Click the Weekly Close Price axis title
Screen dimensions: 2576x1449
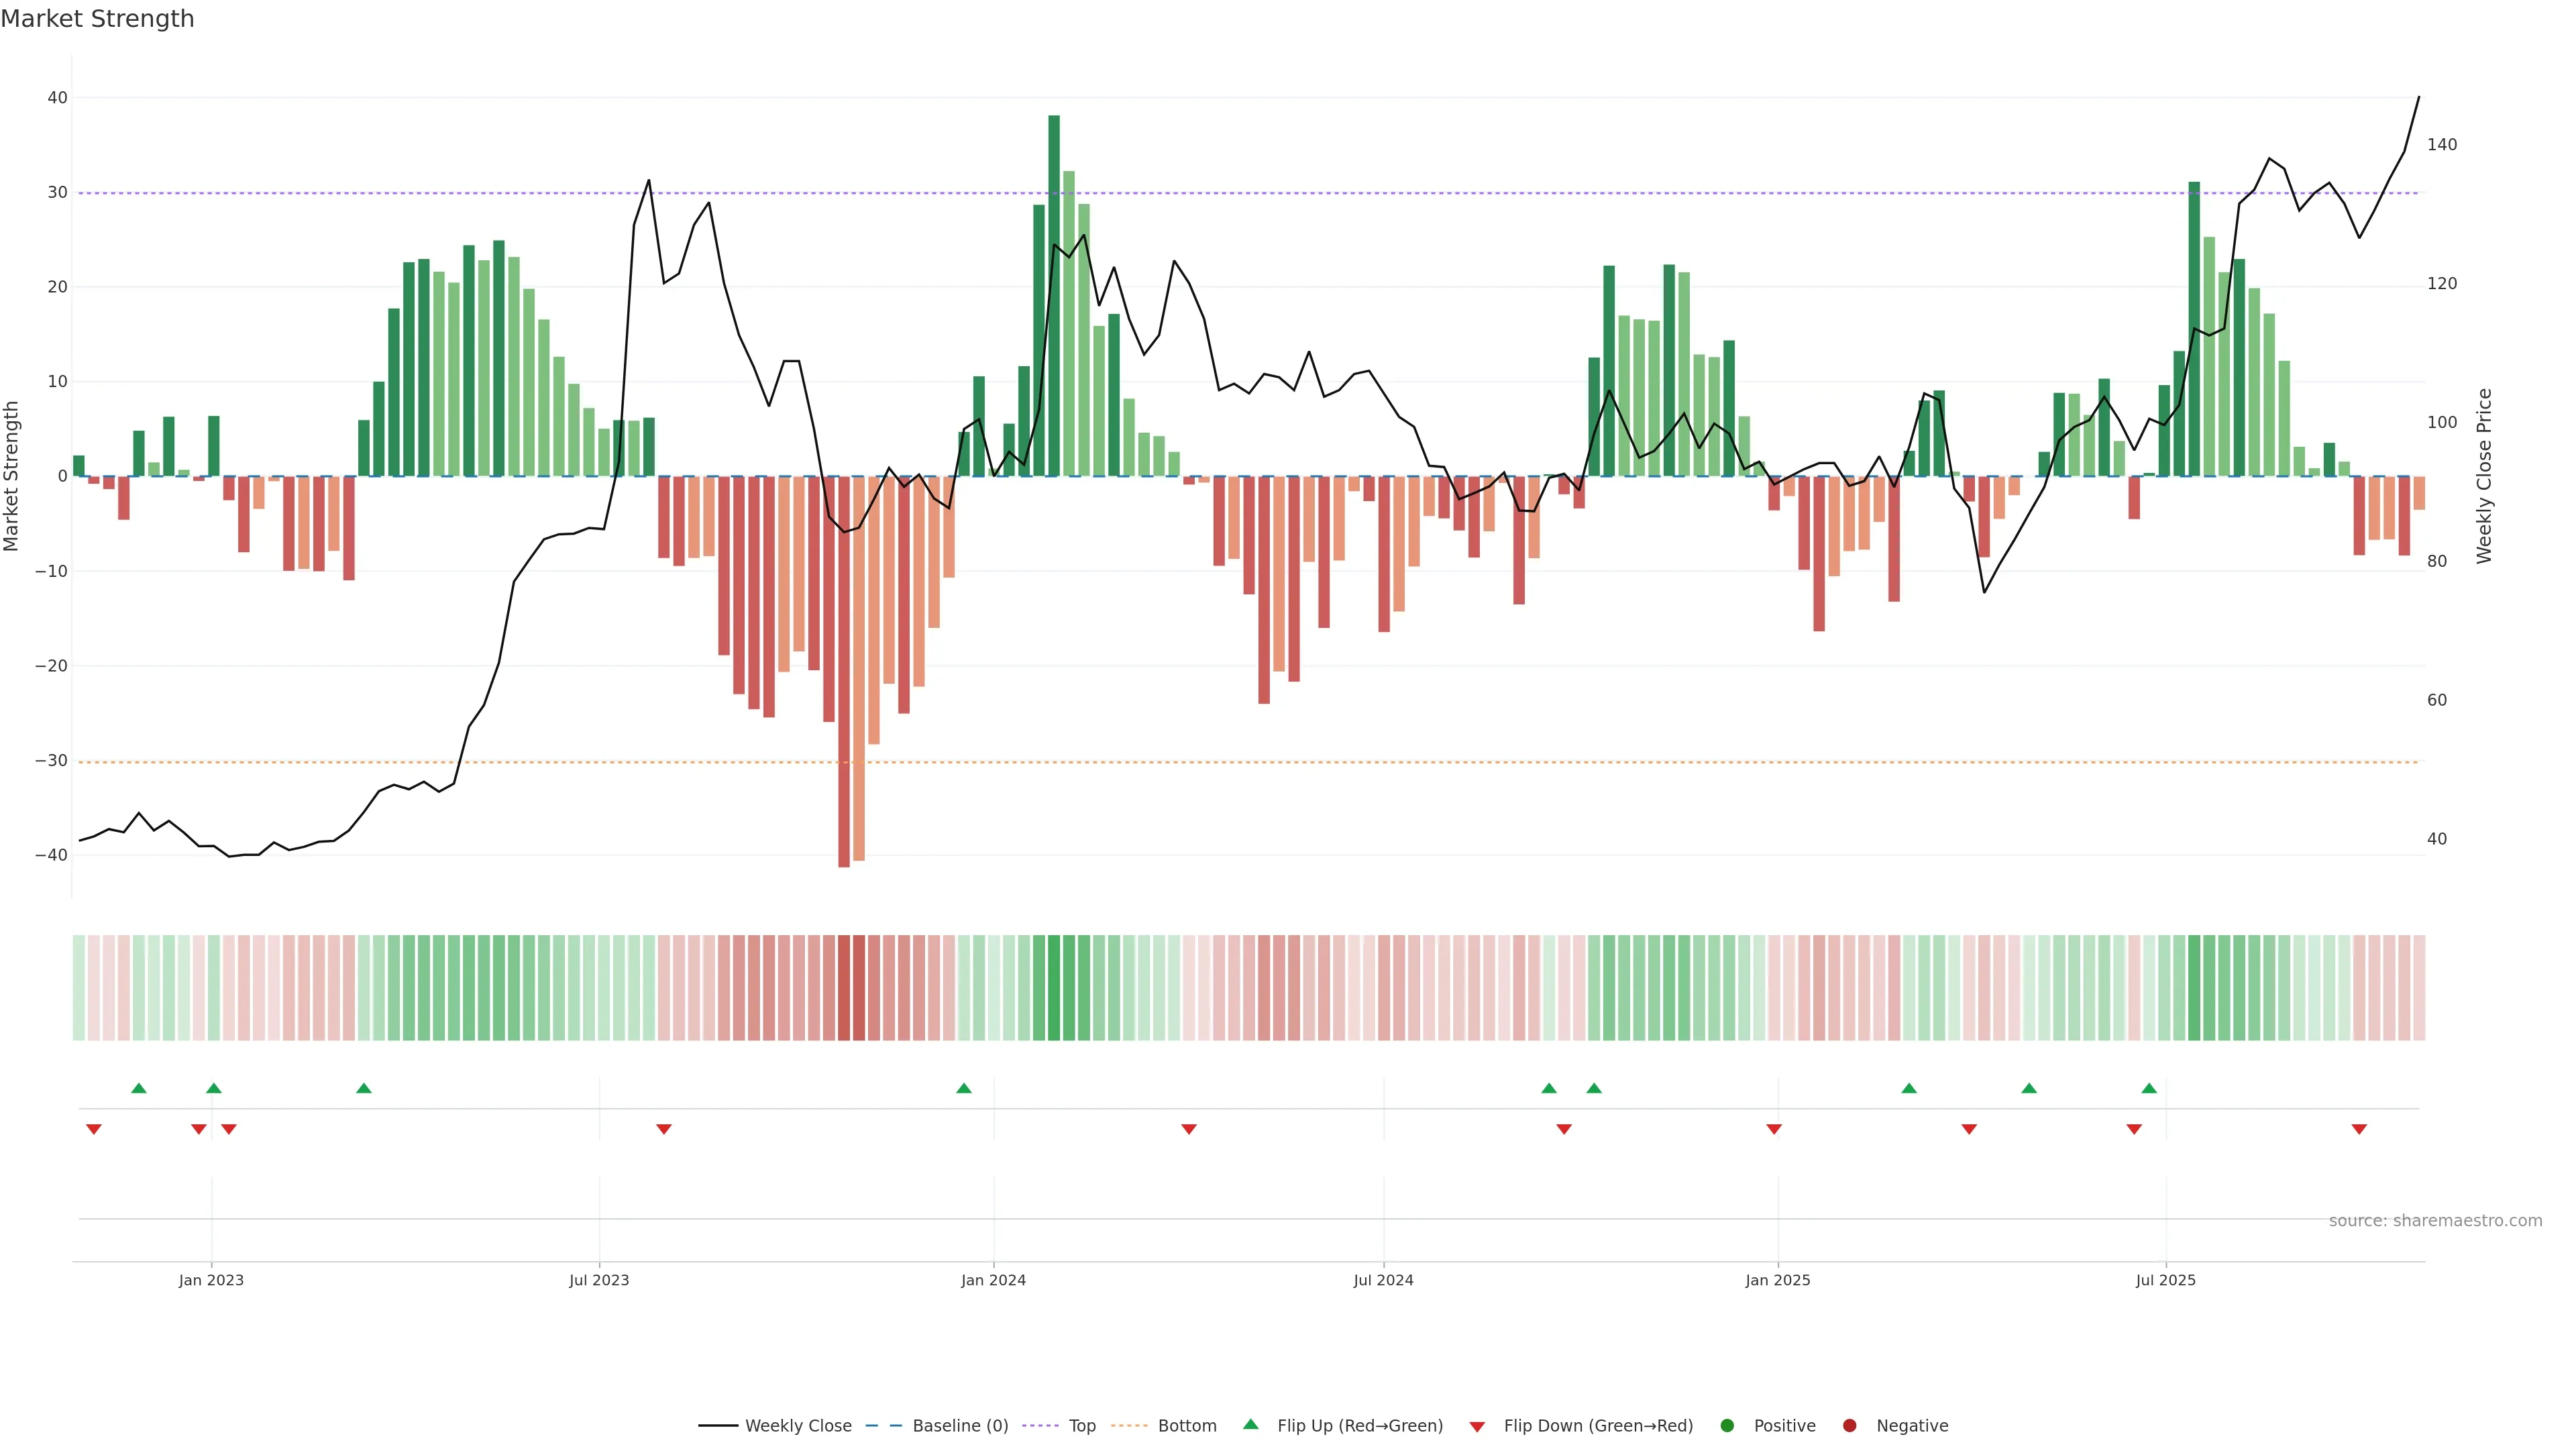(2484, 476)
